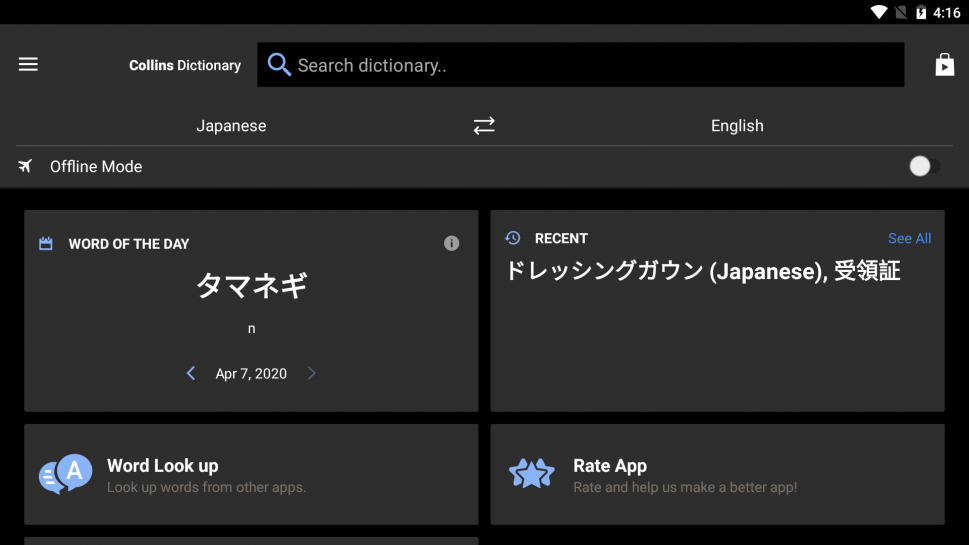
Task: Tap the search magnifier icon
Action: 279,64
